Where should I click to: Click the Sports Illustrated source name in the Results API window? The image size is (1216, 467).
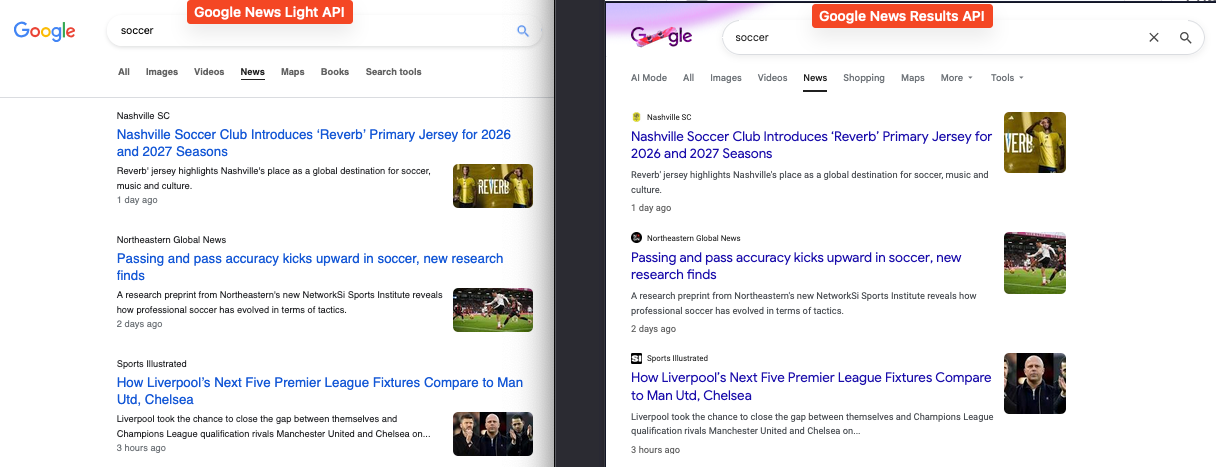[677, 358]
